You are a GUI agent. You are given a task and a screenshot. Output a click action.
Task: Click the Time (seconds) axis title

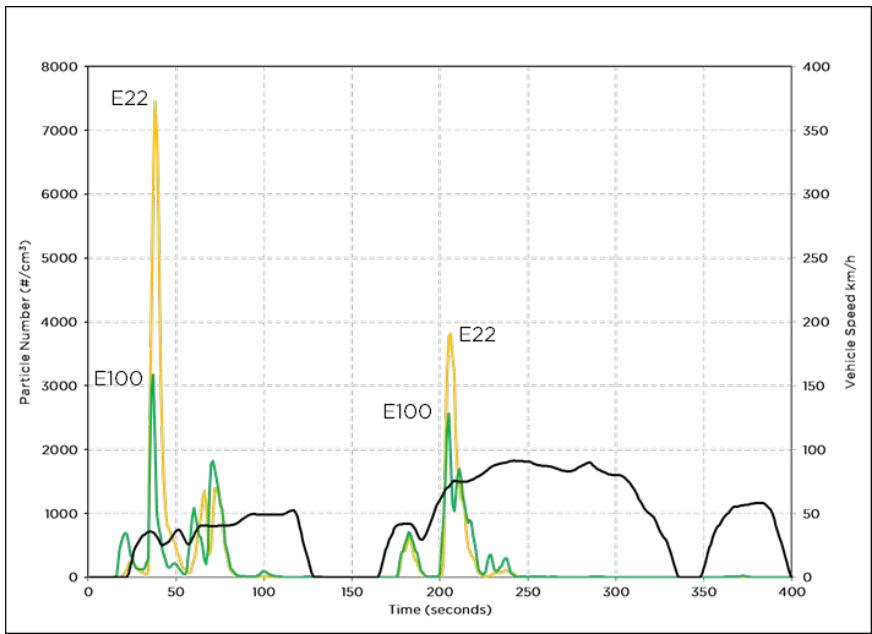click(439, 609)
